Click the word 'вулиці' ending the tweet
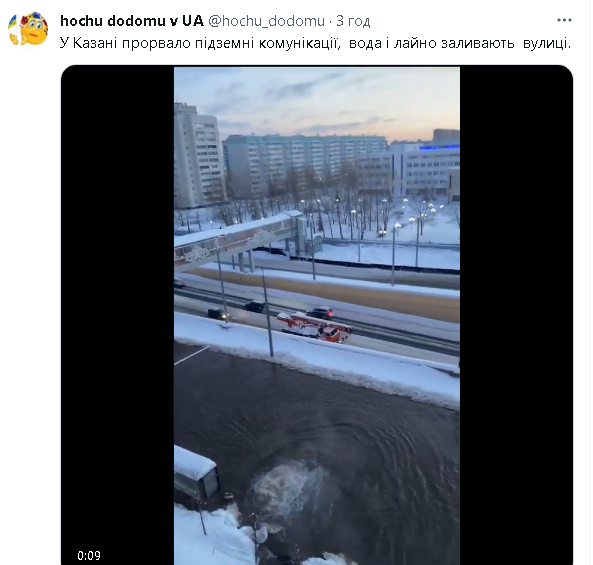The height and width of the screenshot is (565, 593). (547, 43)
